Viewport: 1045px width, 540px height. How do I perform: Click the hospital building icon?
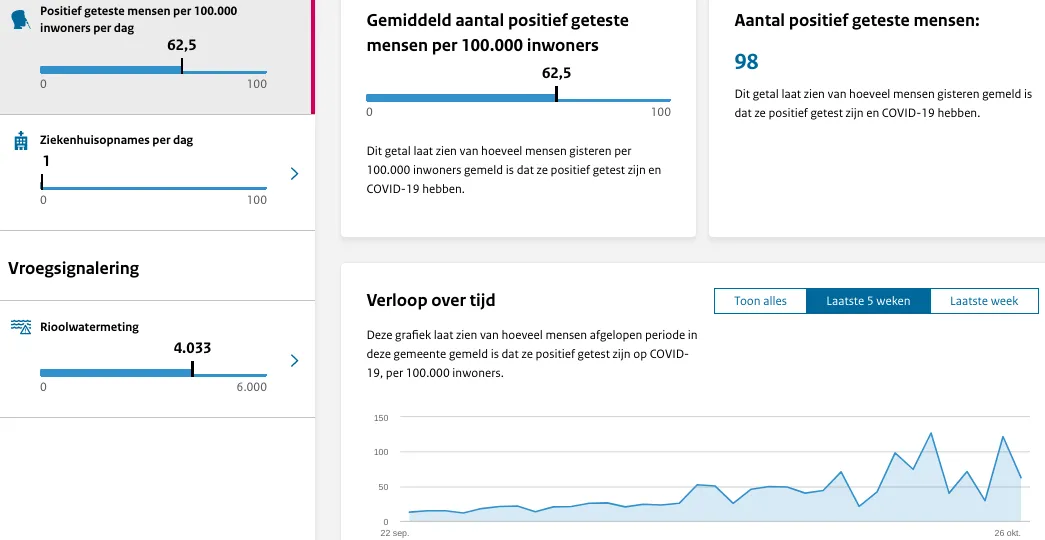pyautogui.click(x=20, y=141)
